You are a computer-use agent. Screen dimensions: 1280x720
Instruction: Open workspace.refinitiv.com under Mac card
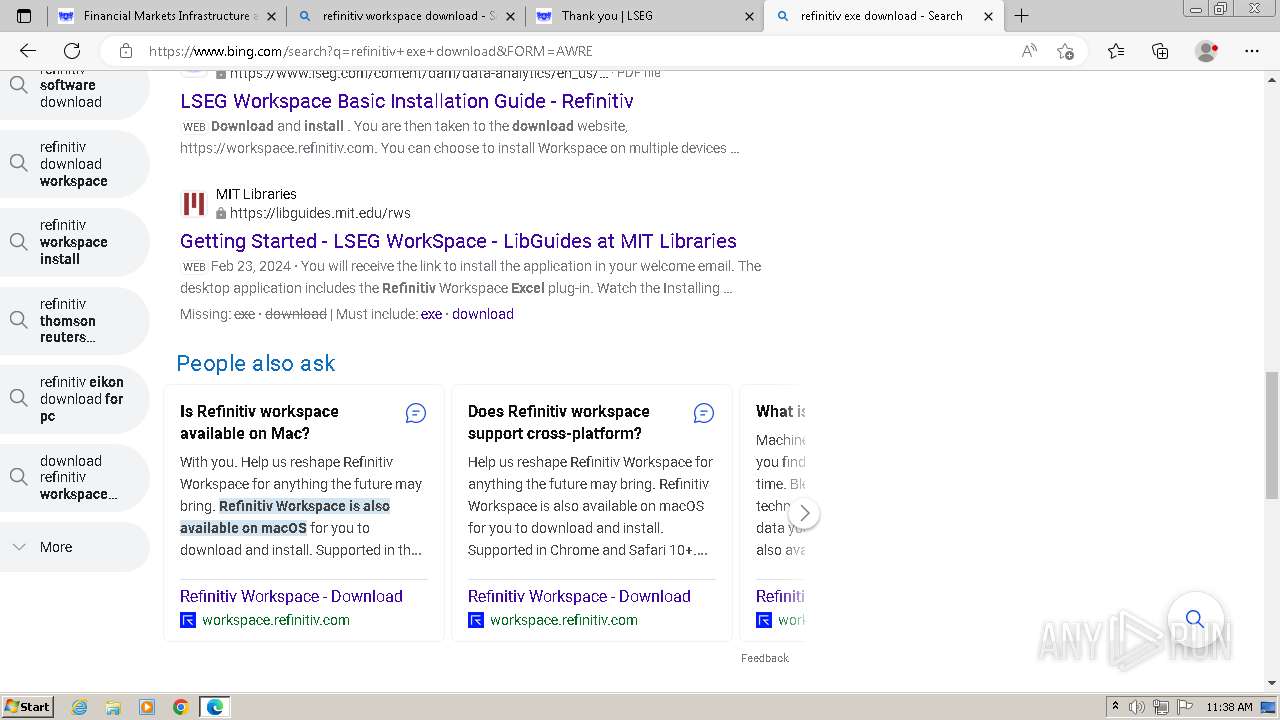(x=276, y=620)
